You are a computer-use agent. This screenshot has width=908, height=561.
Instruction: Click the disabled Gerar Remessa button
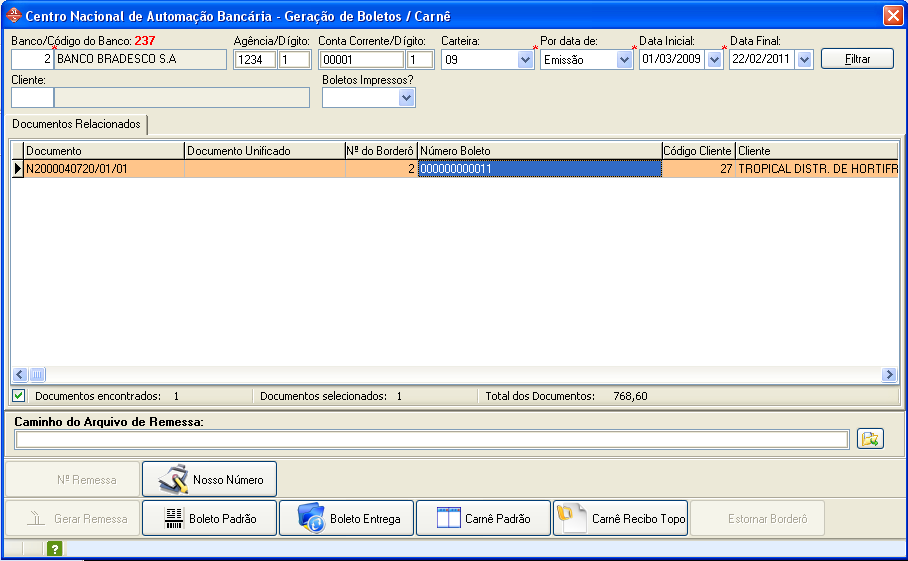pyautogui.click(x=72, y=518)
